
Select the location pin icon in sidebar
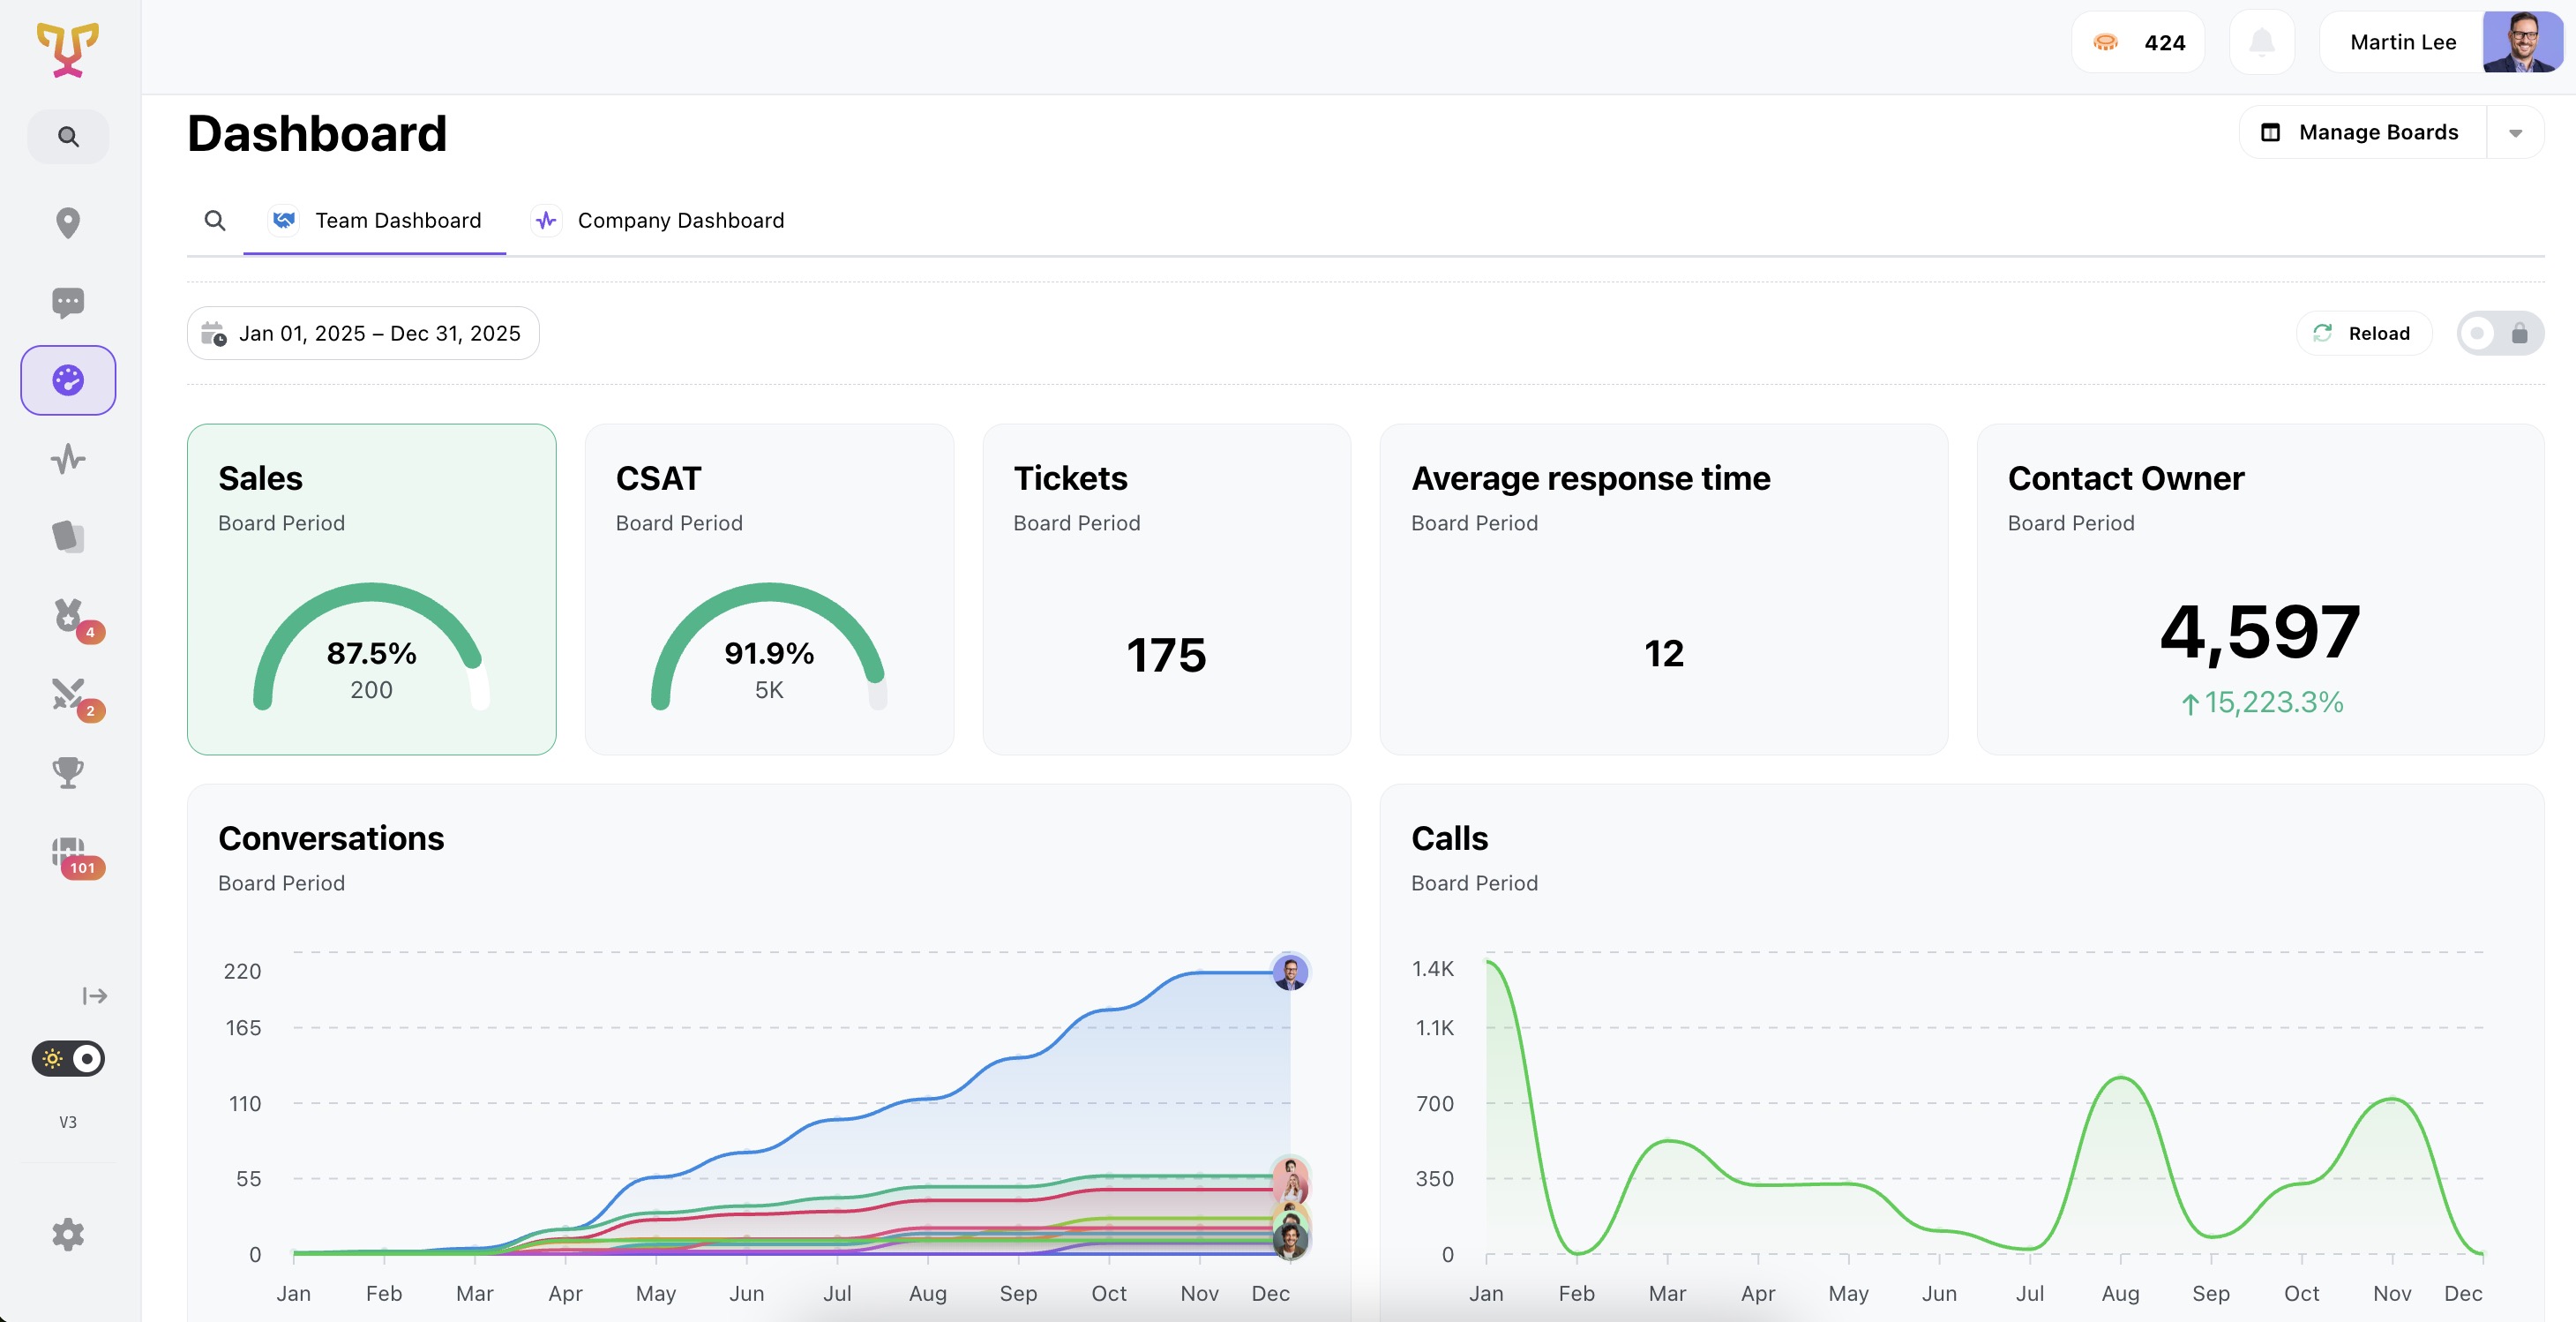click(67, 223)
